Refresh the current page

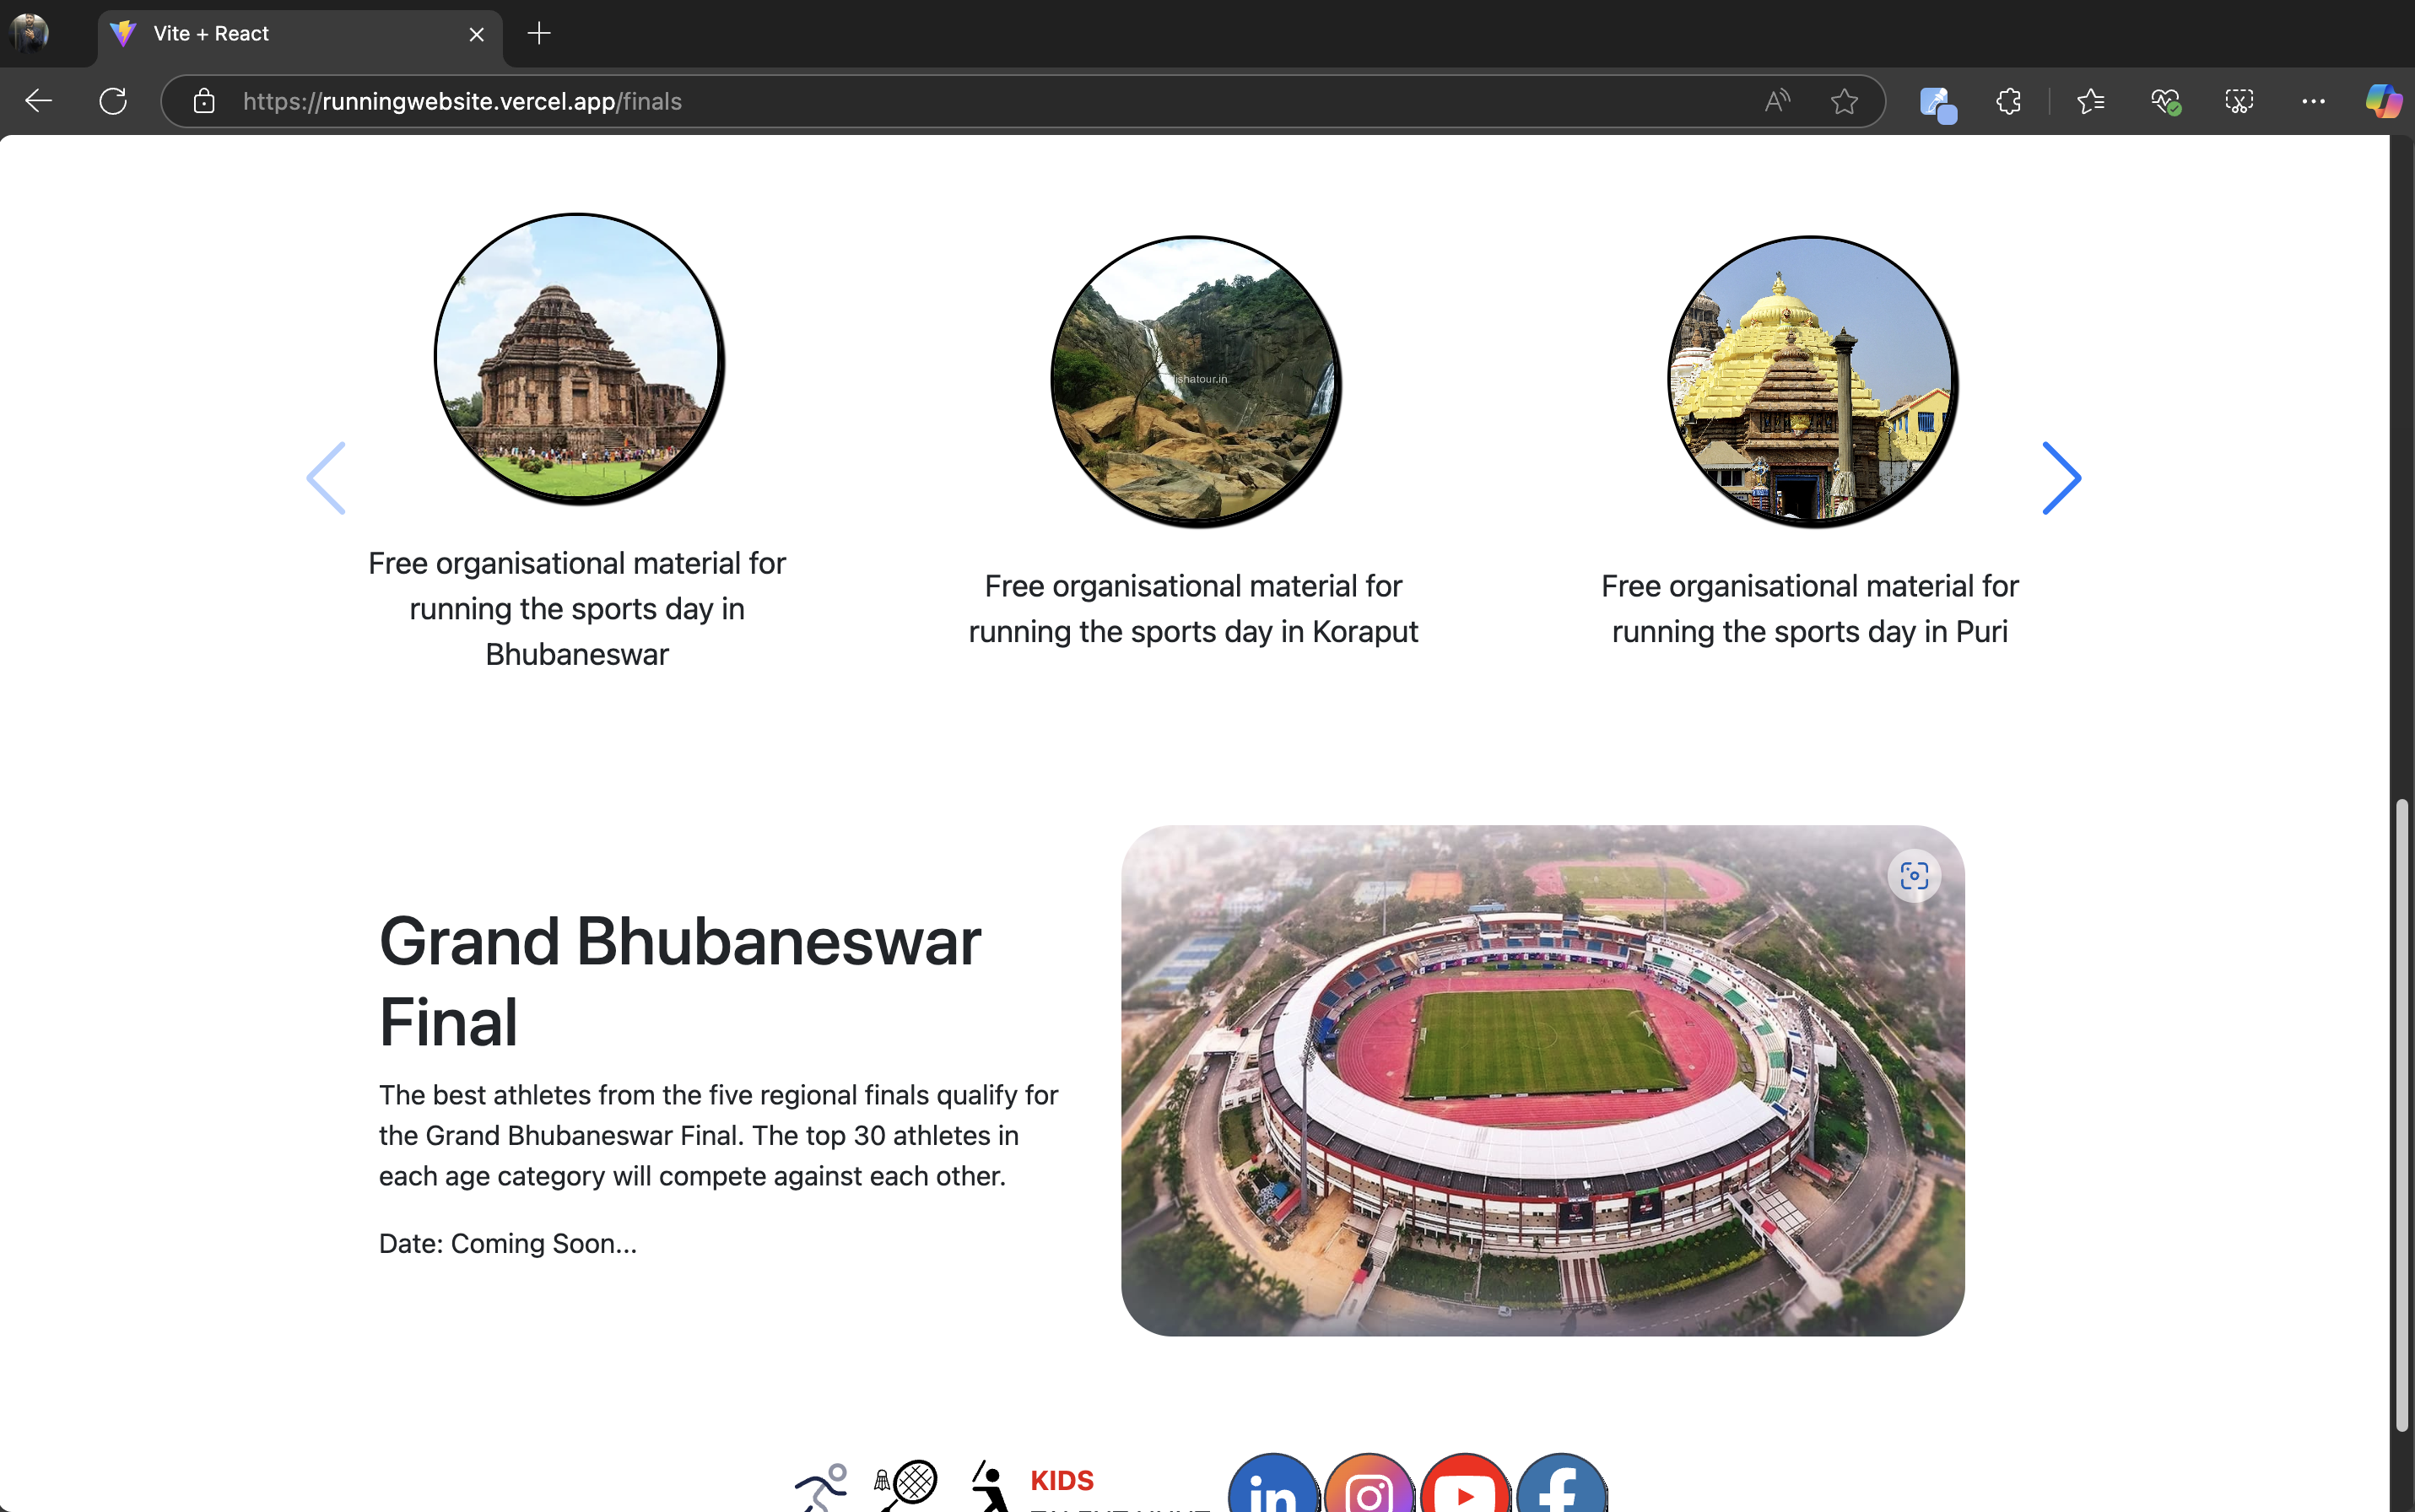pyautogui.click(x=113, y=101)
